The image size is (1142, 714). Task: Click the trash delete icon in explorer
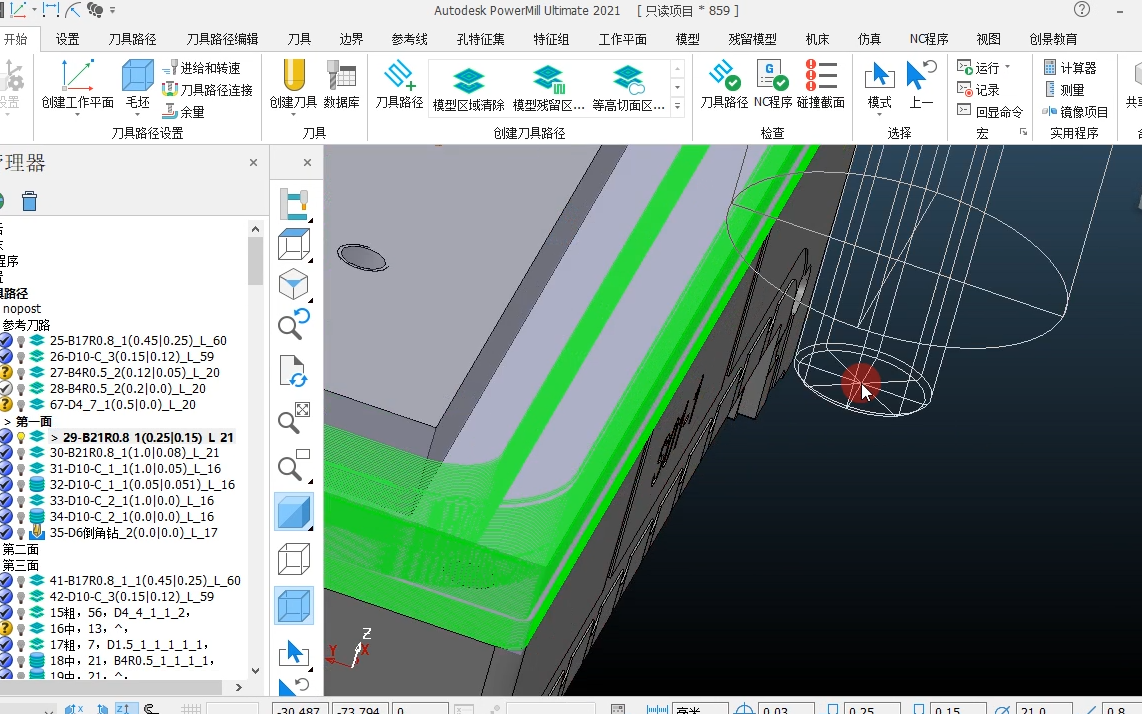(29, 200)
